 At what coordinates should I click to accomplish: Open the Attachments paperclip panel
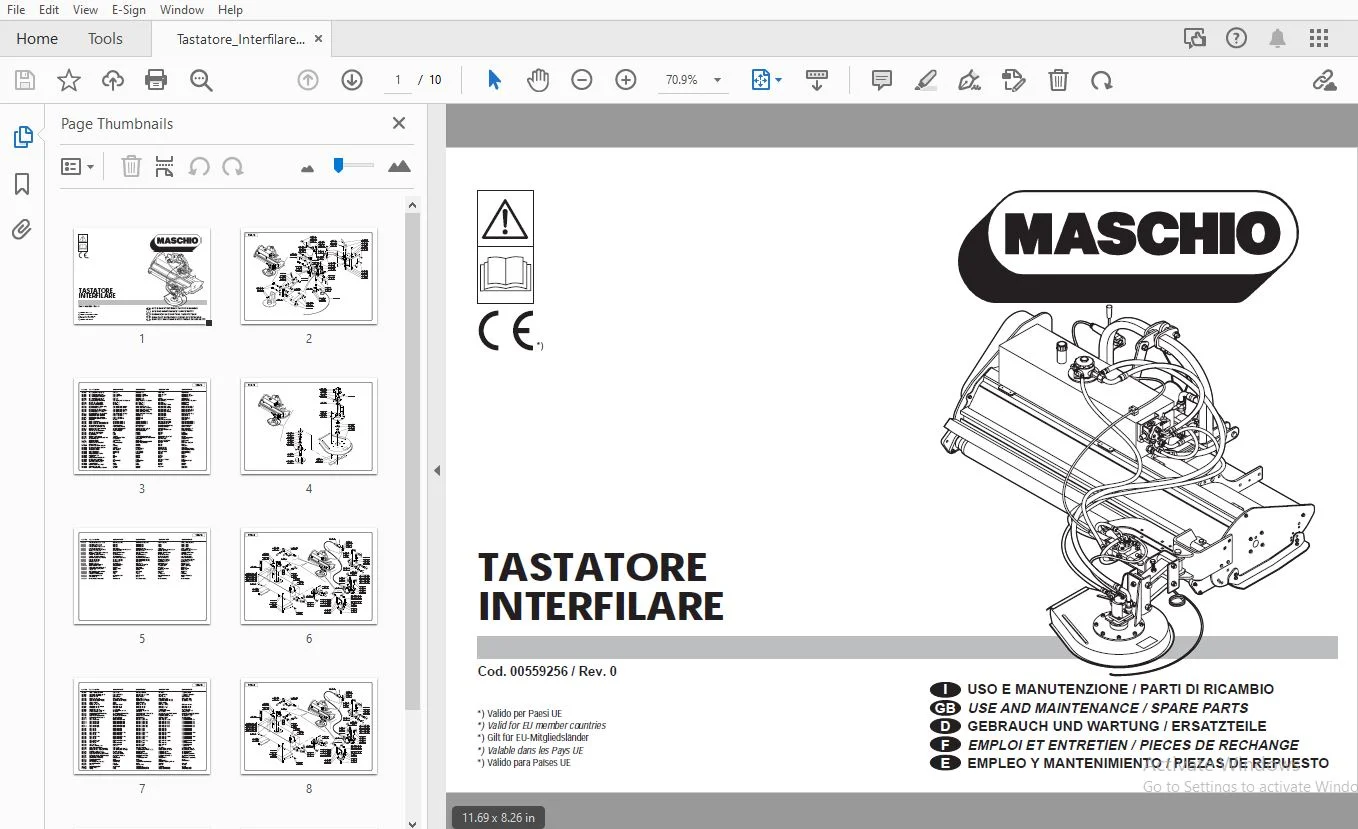pyautogui.click(x=22, y=230)
